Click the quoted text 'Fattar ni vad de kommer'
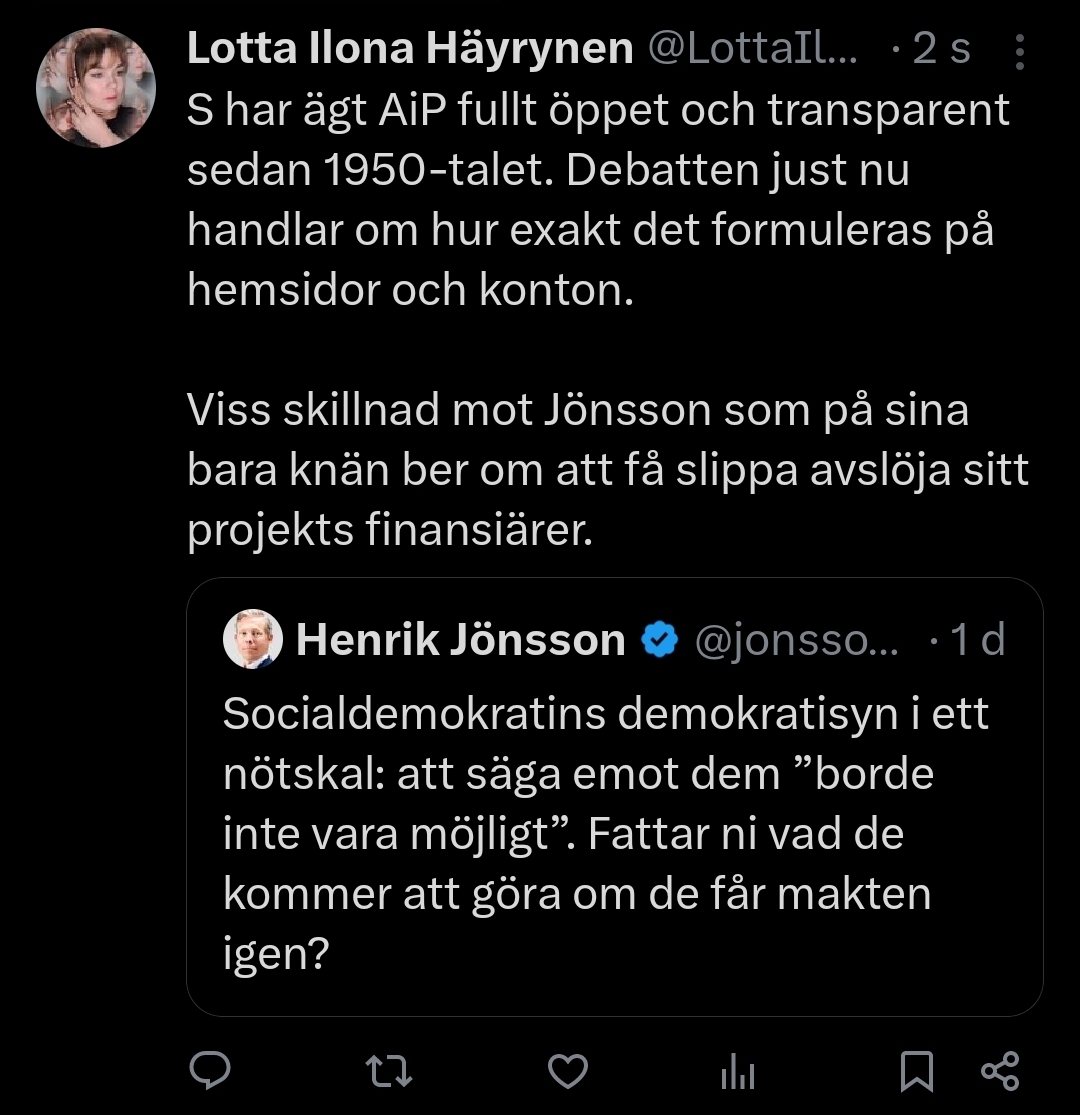Screen dimensions: 1080x1115 click(745, 833)
